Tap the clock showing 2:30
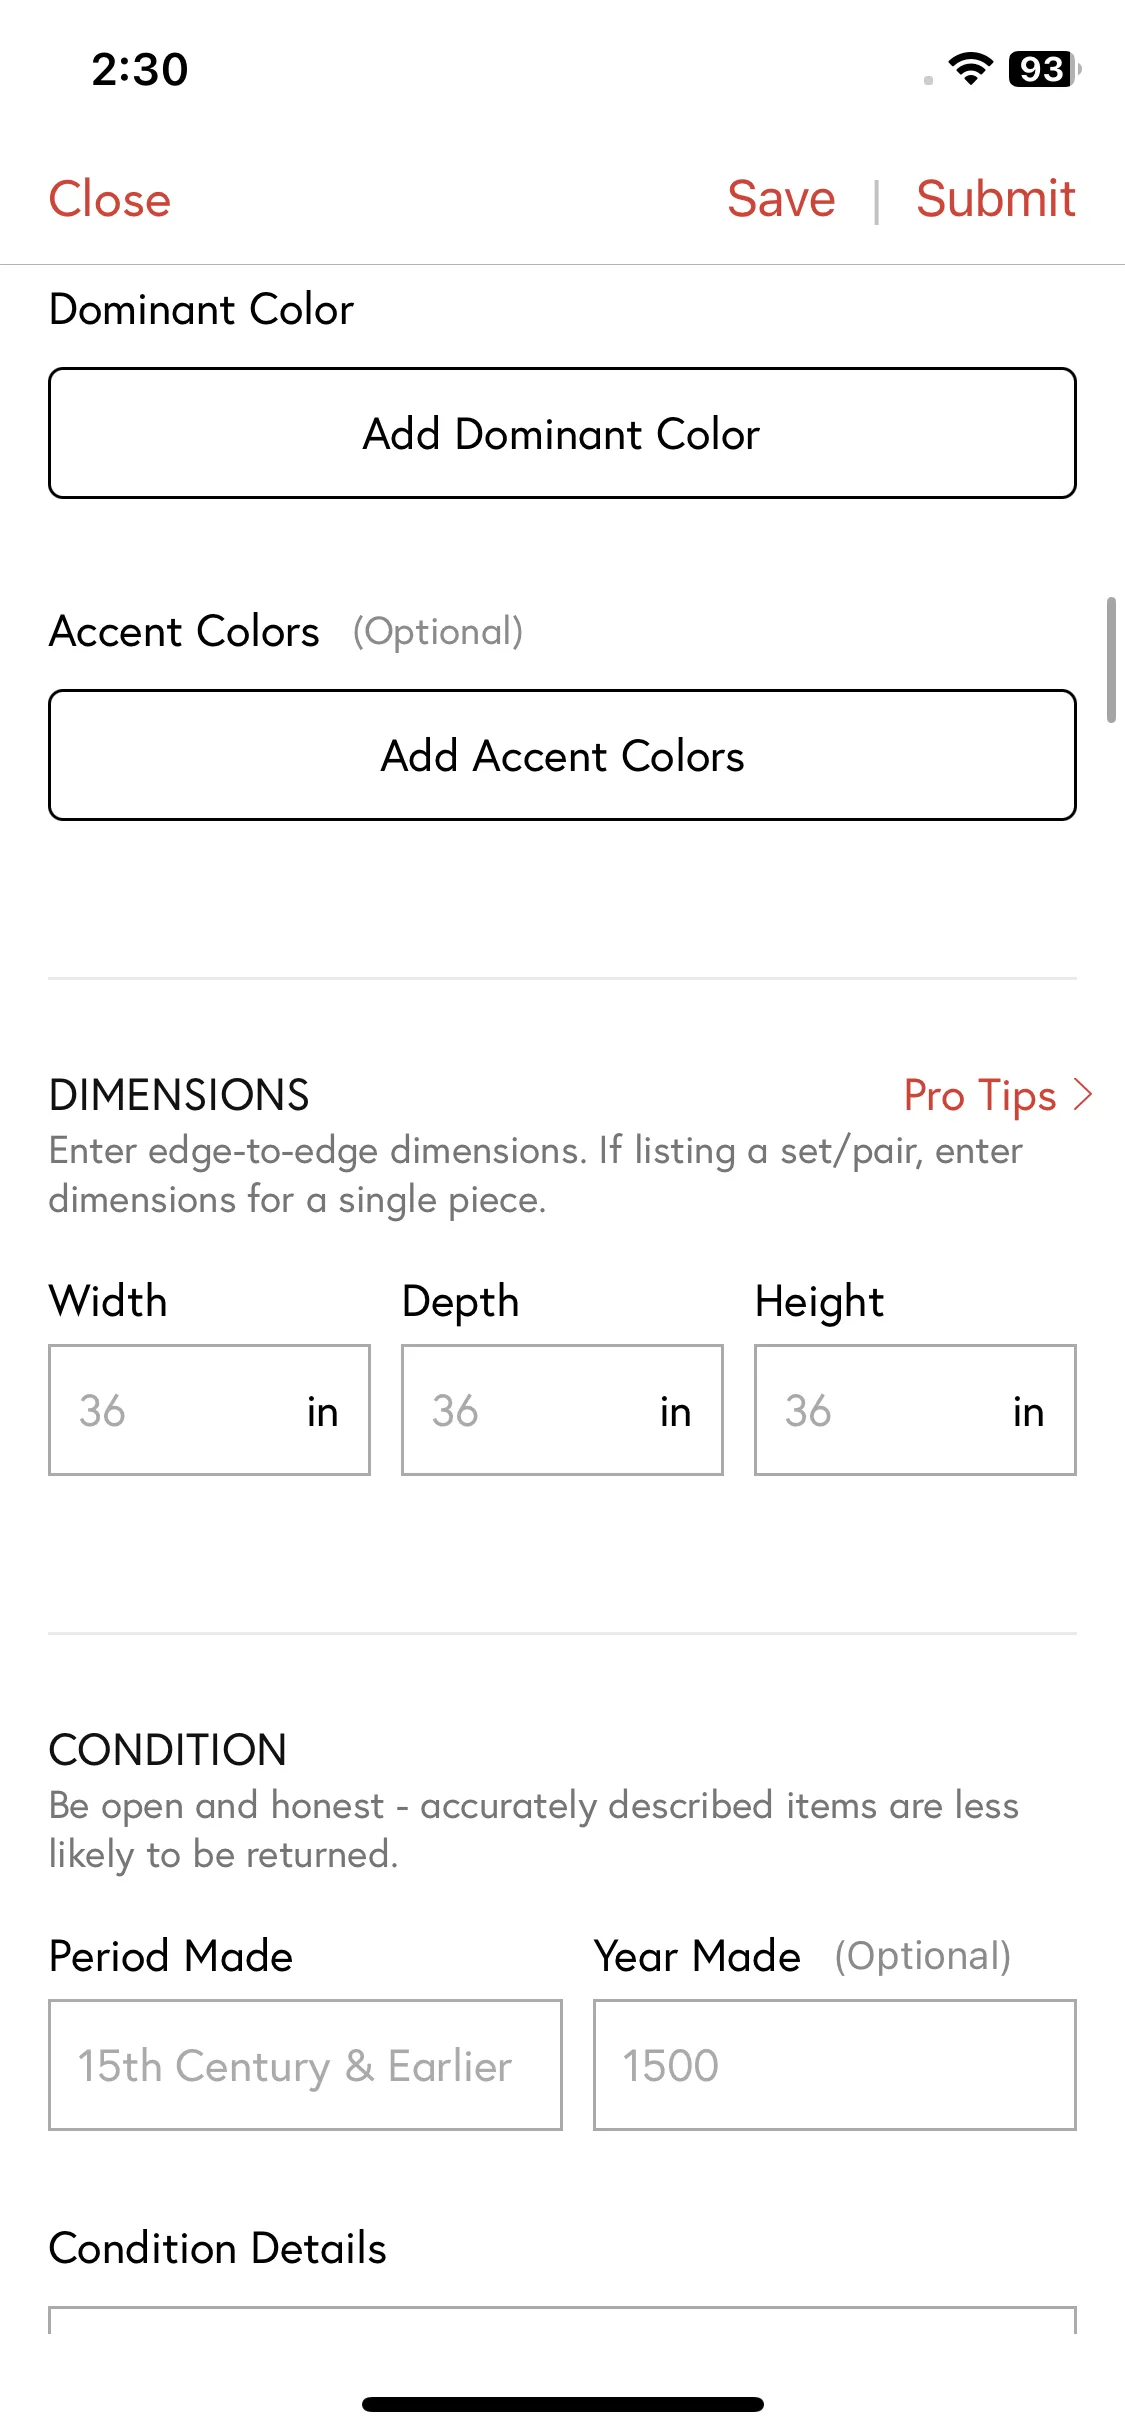 [x=140, y=69]
